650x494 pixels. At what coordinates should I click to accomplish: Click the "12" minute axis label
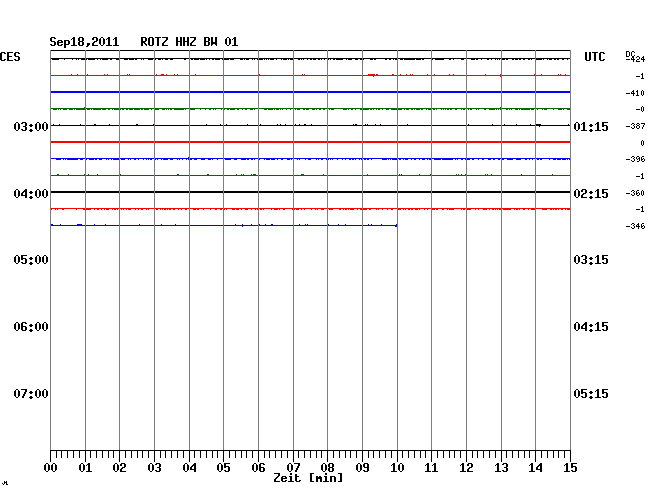466,468
